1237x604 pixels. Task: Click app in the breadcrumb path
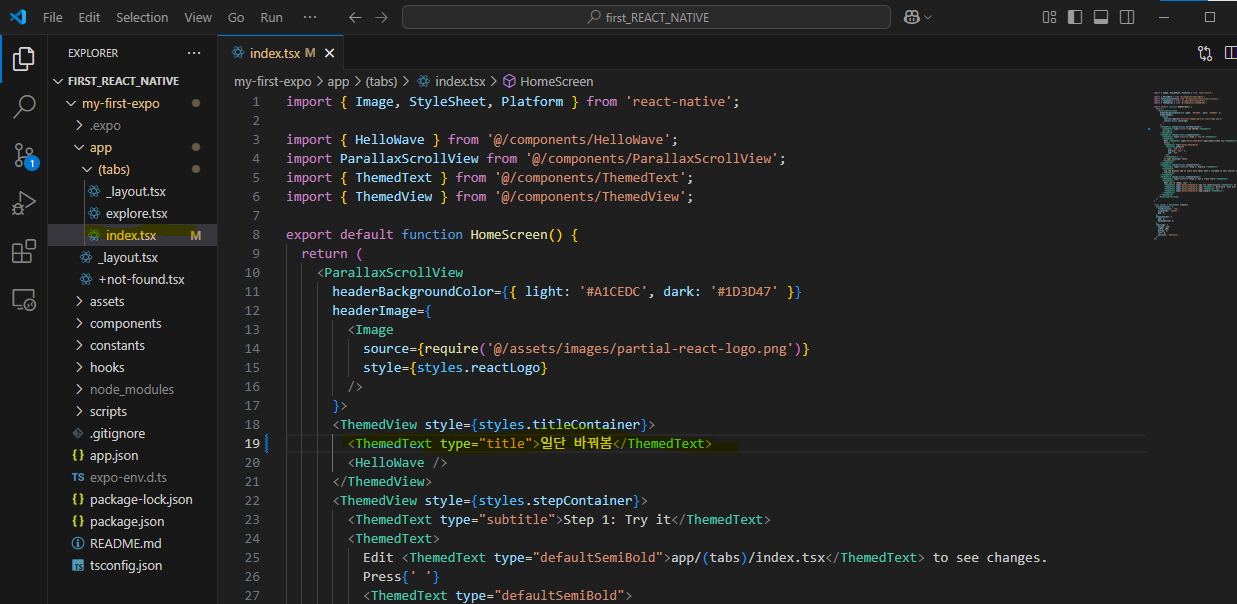coord(338,81)
